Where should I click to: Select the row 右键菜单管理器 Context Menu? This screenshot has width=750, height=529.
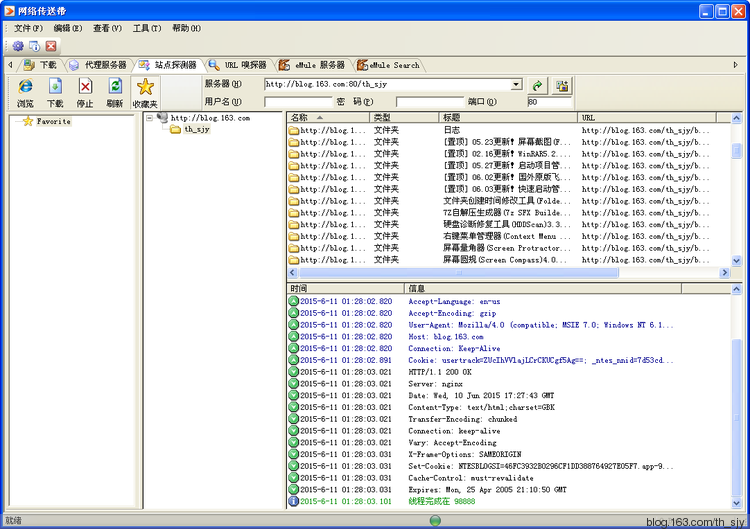tap(508, 236)
